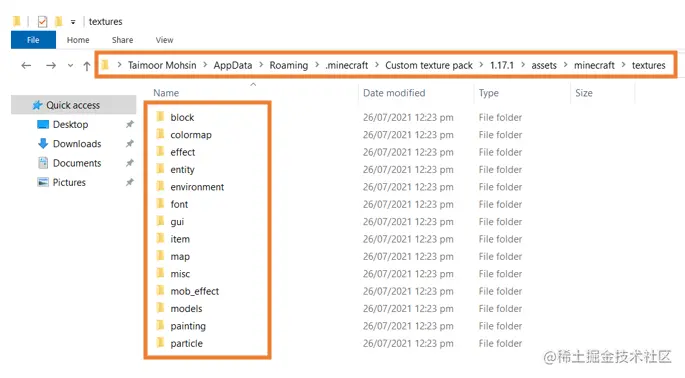
Task: Select the item folder icon
Action: pyautogui.click(x=160, y=239)
